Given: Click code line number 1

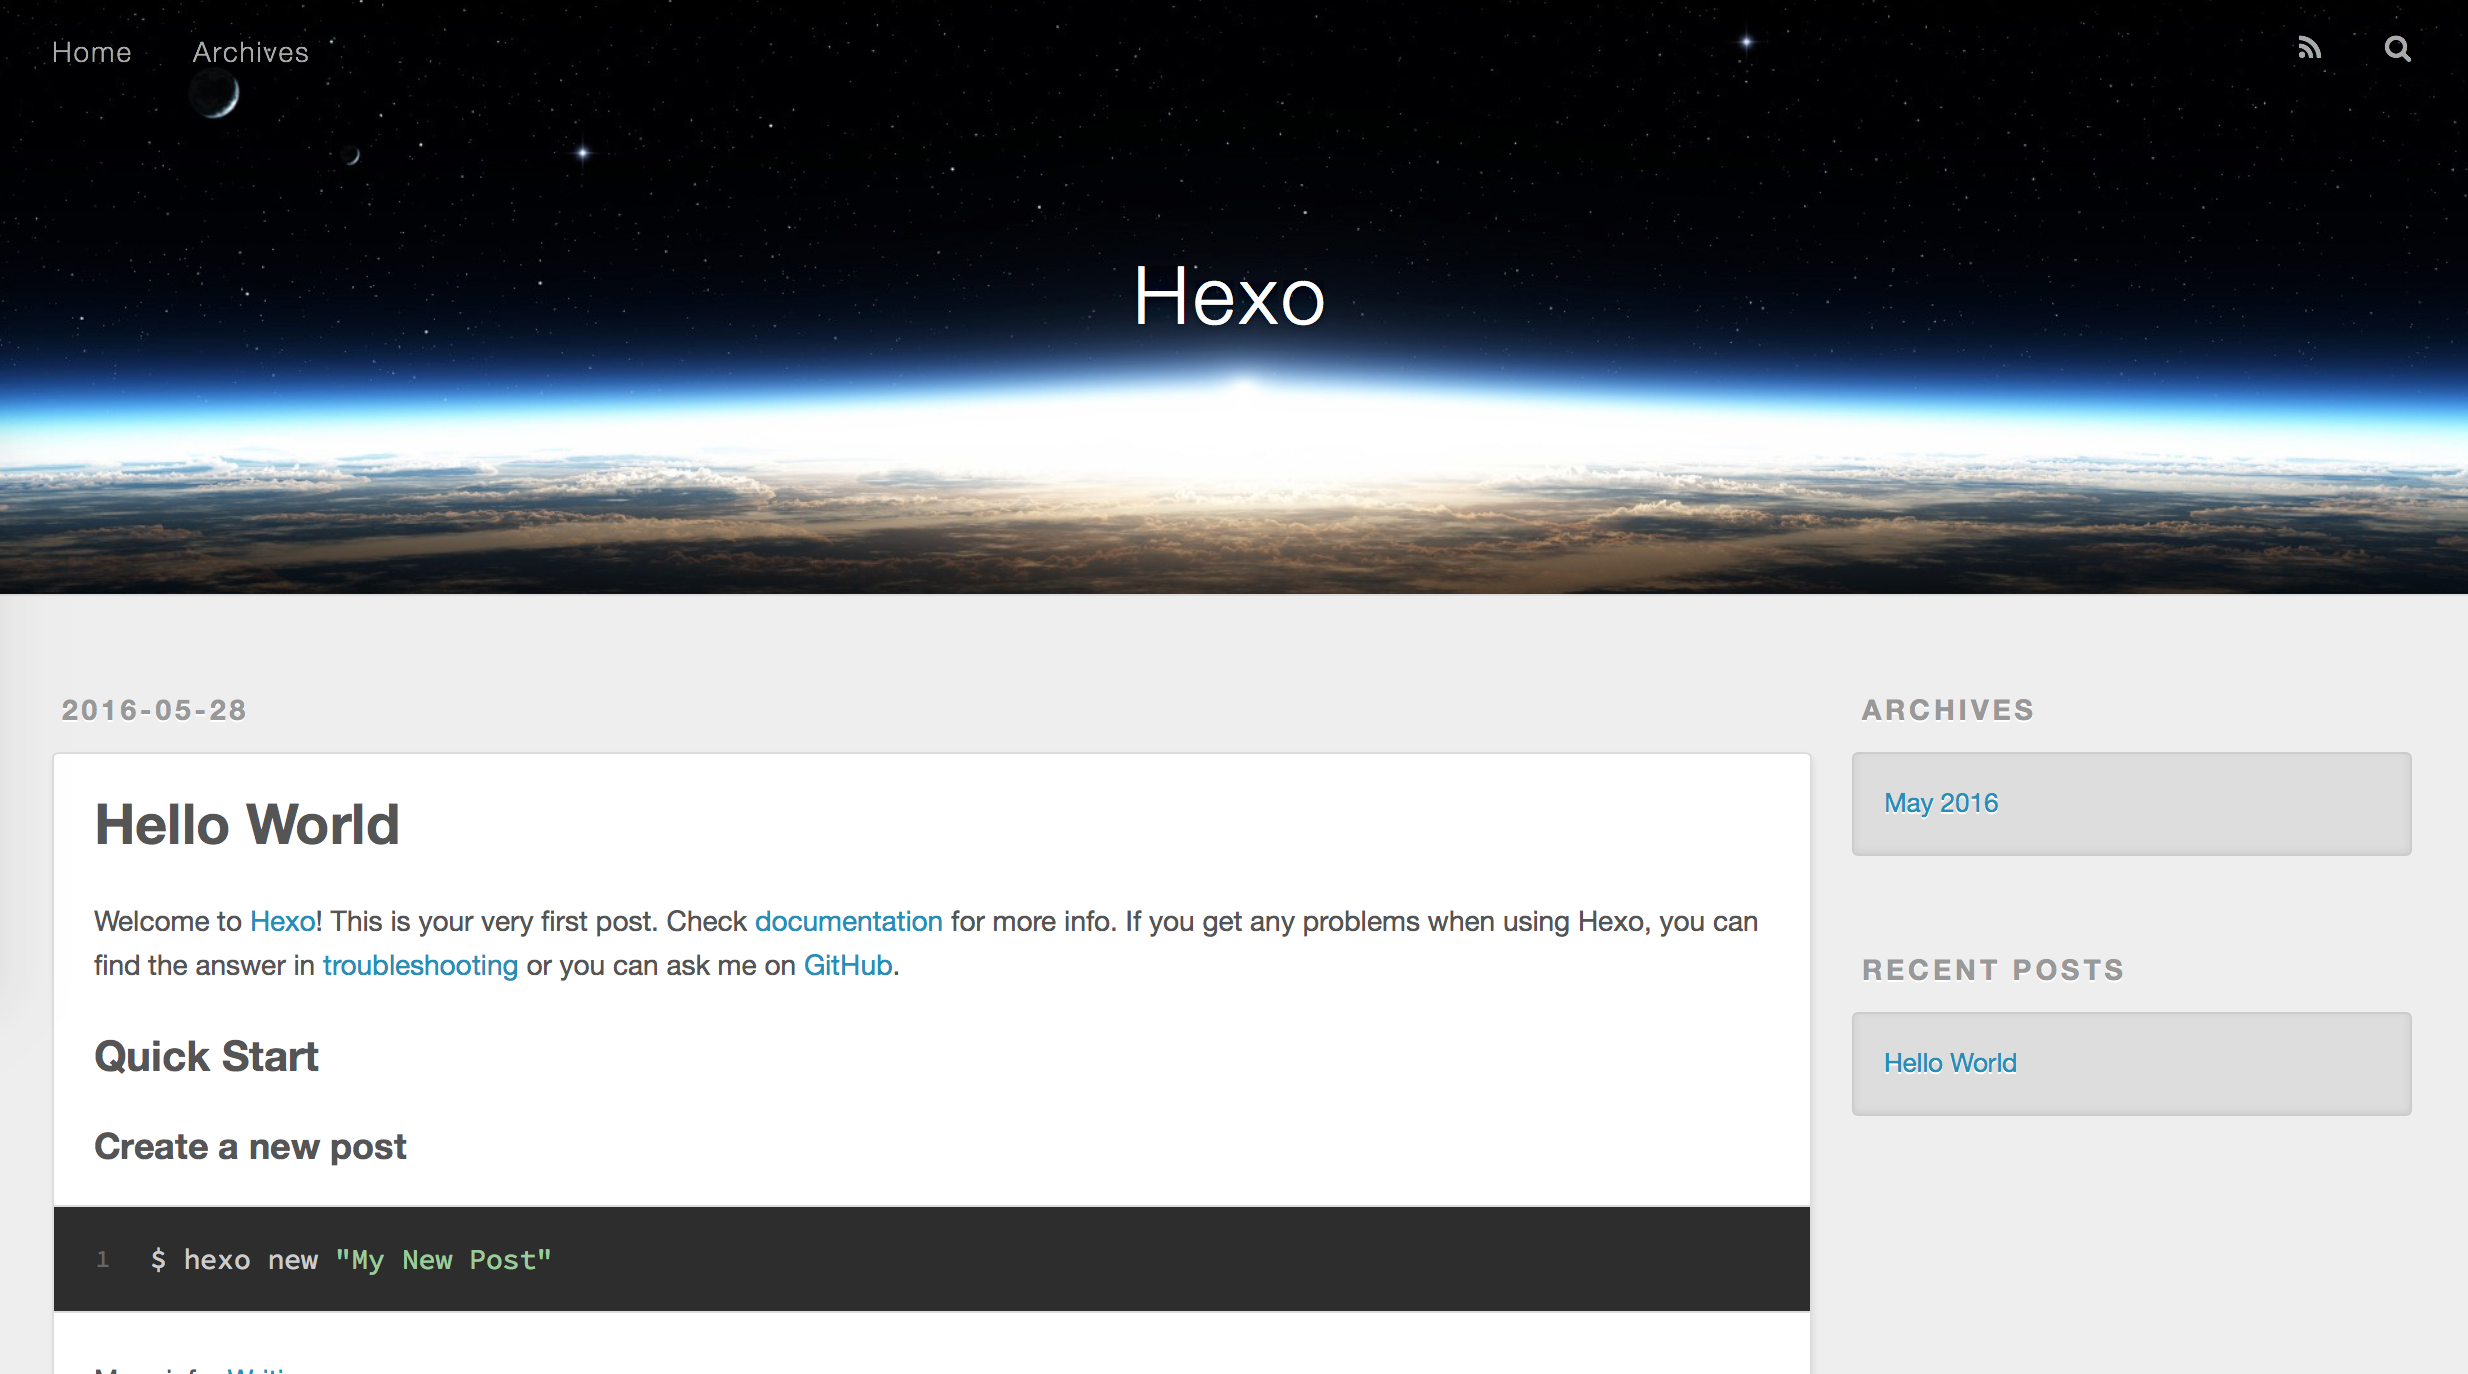Looking at the screenshot, I should (x=102, y=1259).
